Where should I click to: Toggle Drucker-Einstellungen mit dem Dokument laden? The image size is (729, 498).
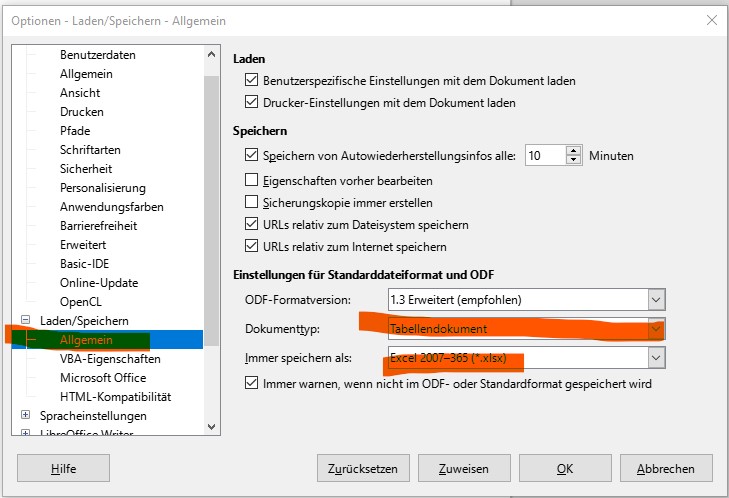(x=252, y=102)
